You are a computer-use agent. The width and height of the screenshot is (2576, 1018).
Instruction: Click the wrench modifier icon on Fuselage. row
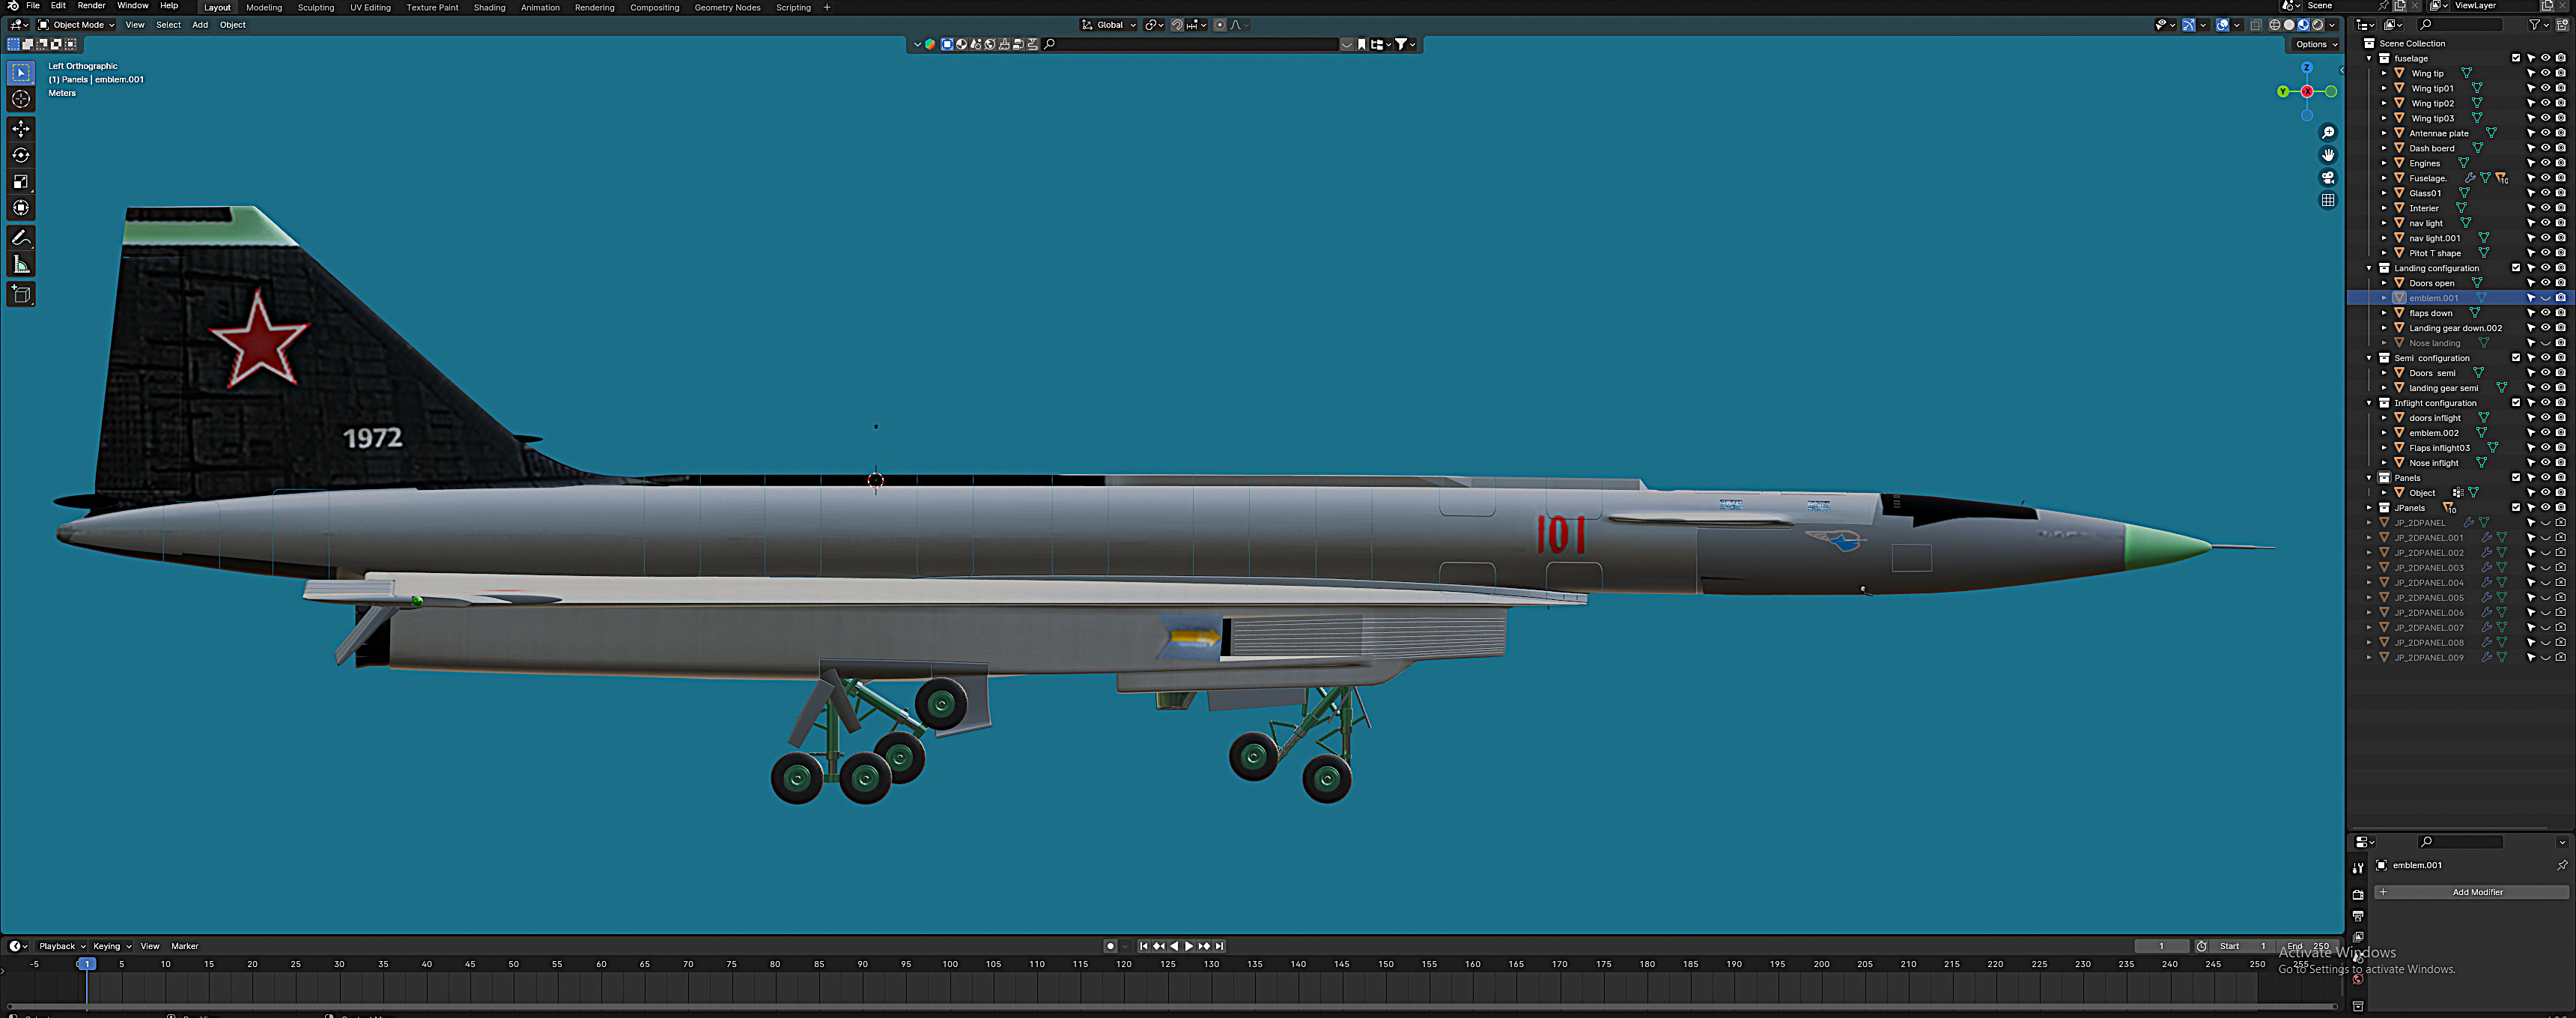click(x=2470, y=178)
